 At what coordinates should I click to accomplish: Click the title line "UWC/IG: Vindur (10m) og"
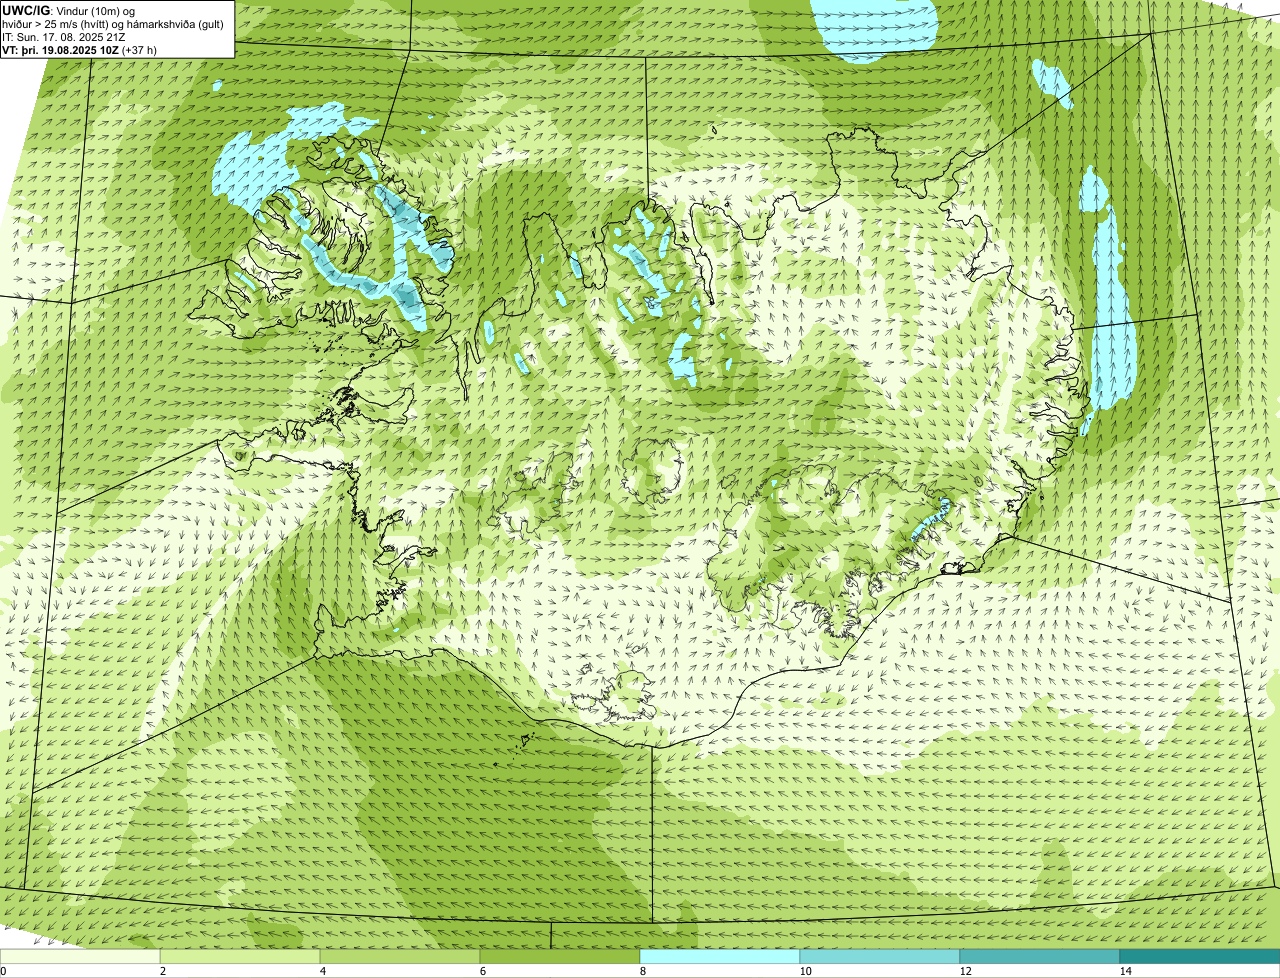pyautogui.click(x=69, y=11)
